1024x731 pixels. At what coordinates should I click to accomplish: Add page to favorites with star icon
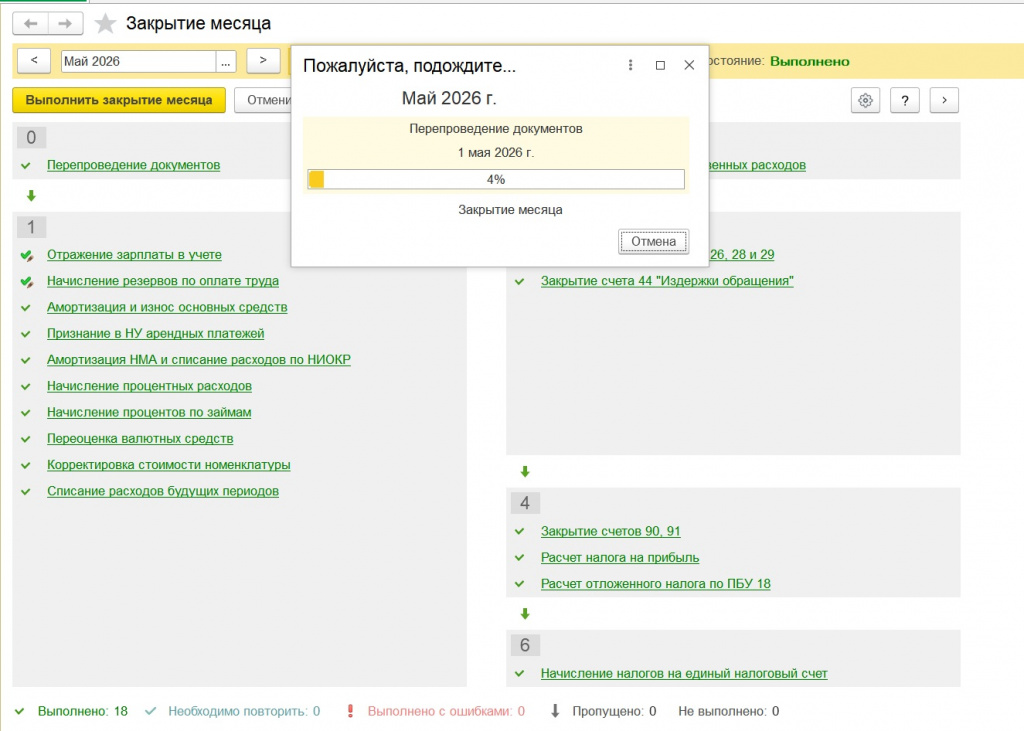(105, 24)
